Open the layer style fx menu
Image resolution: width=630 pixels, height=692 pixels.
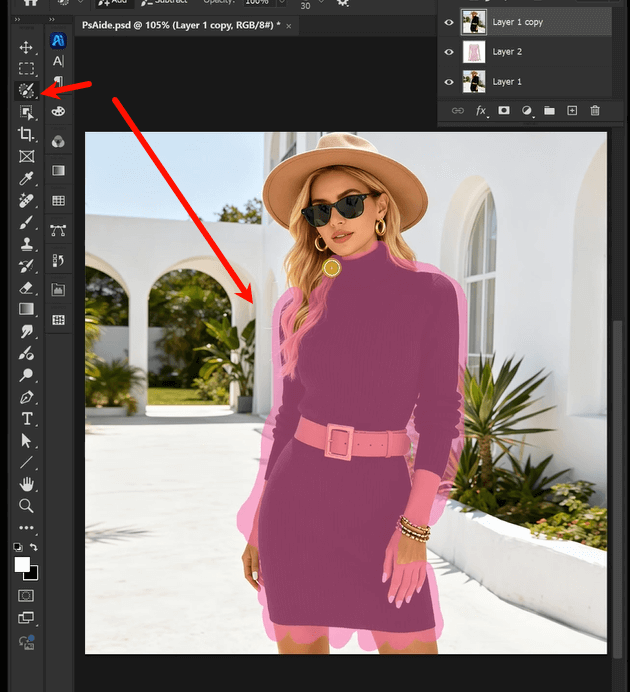pos(481,110)
